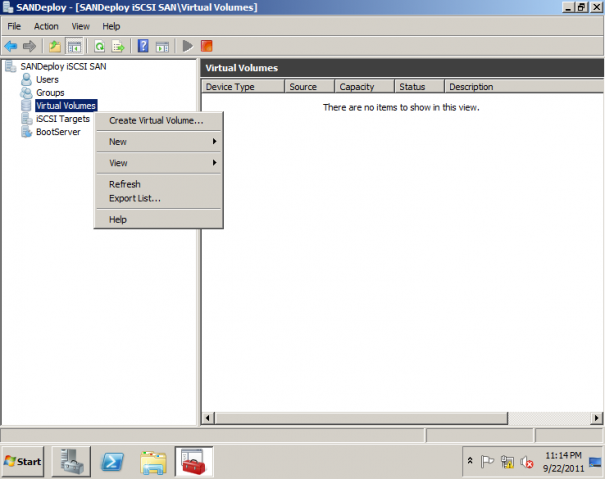Click the Forward arrow toolbar icon
Viewport: 605px width, 479px height.
click(29, 46)
